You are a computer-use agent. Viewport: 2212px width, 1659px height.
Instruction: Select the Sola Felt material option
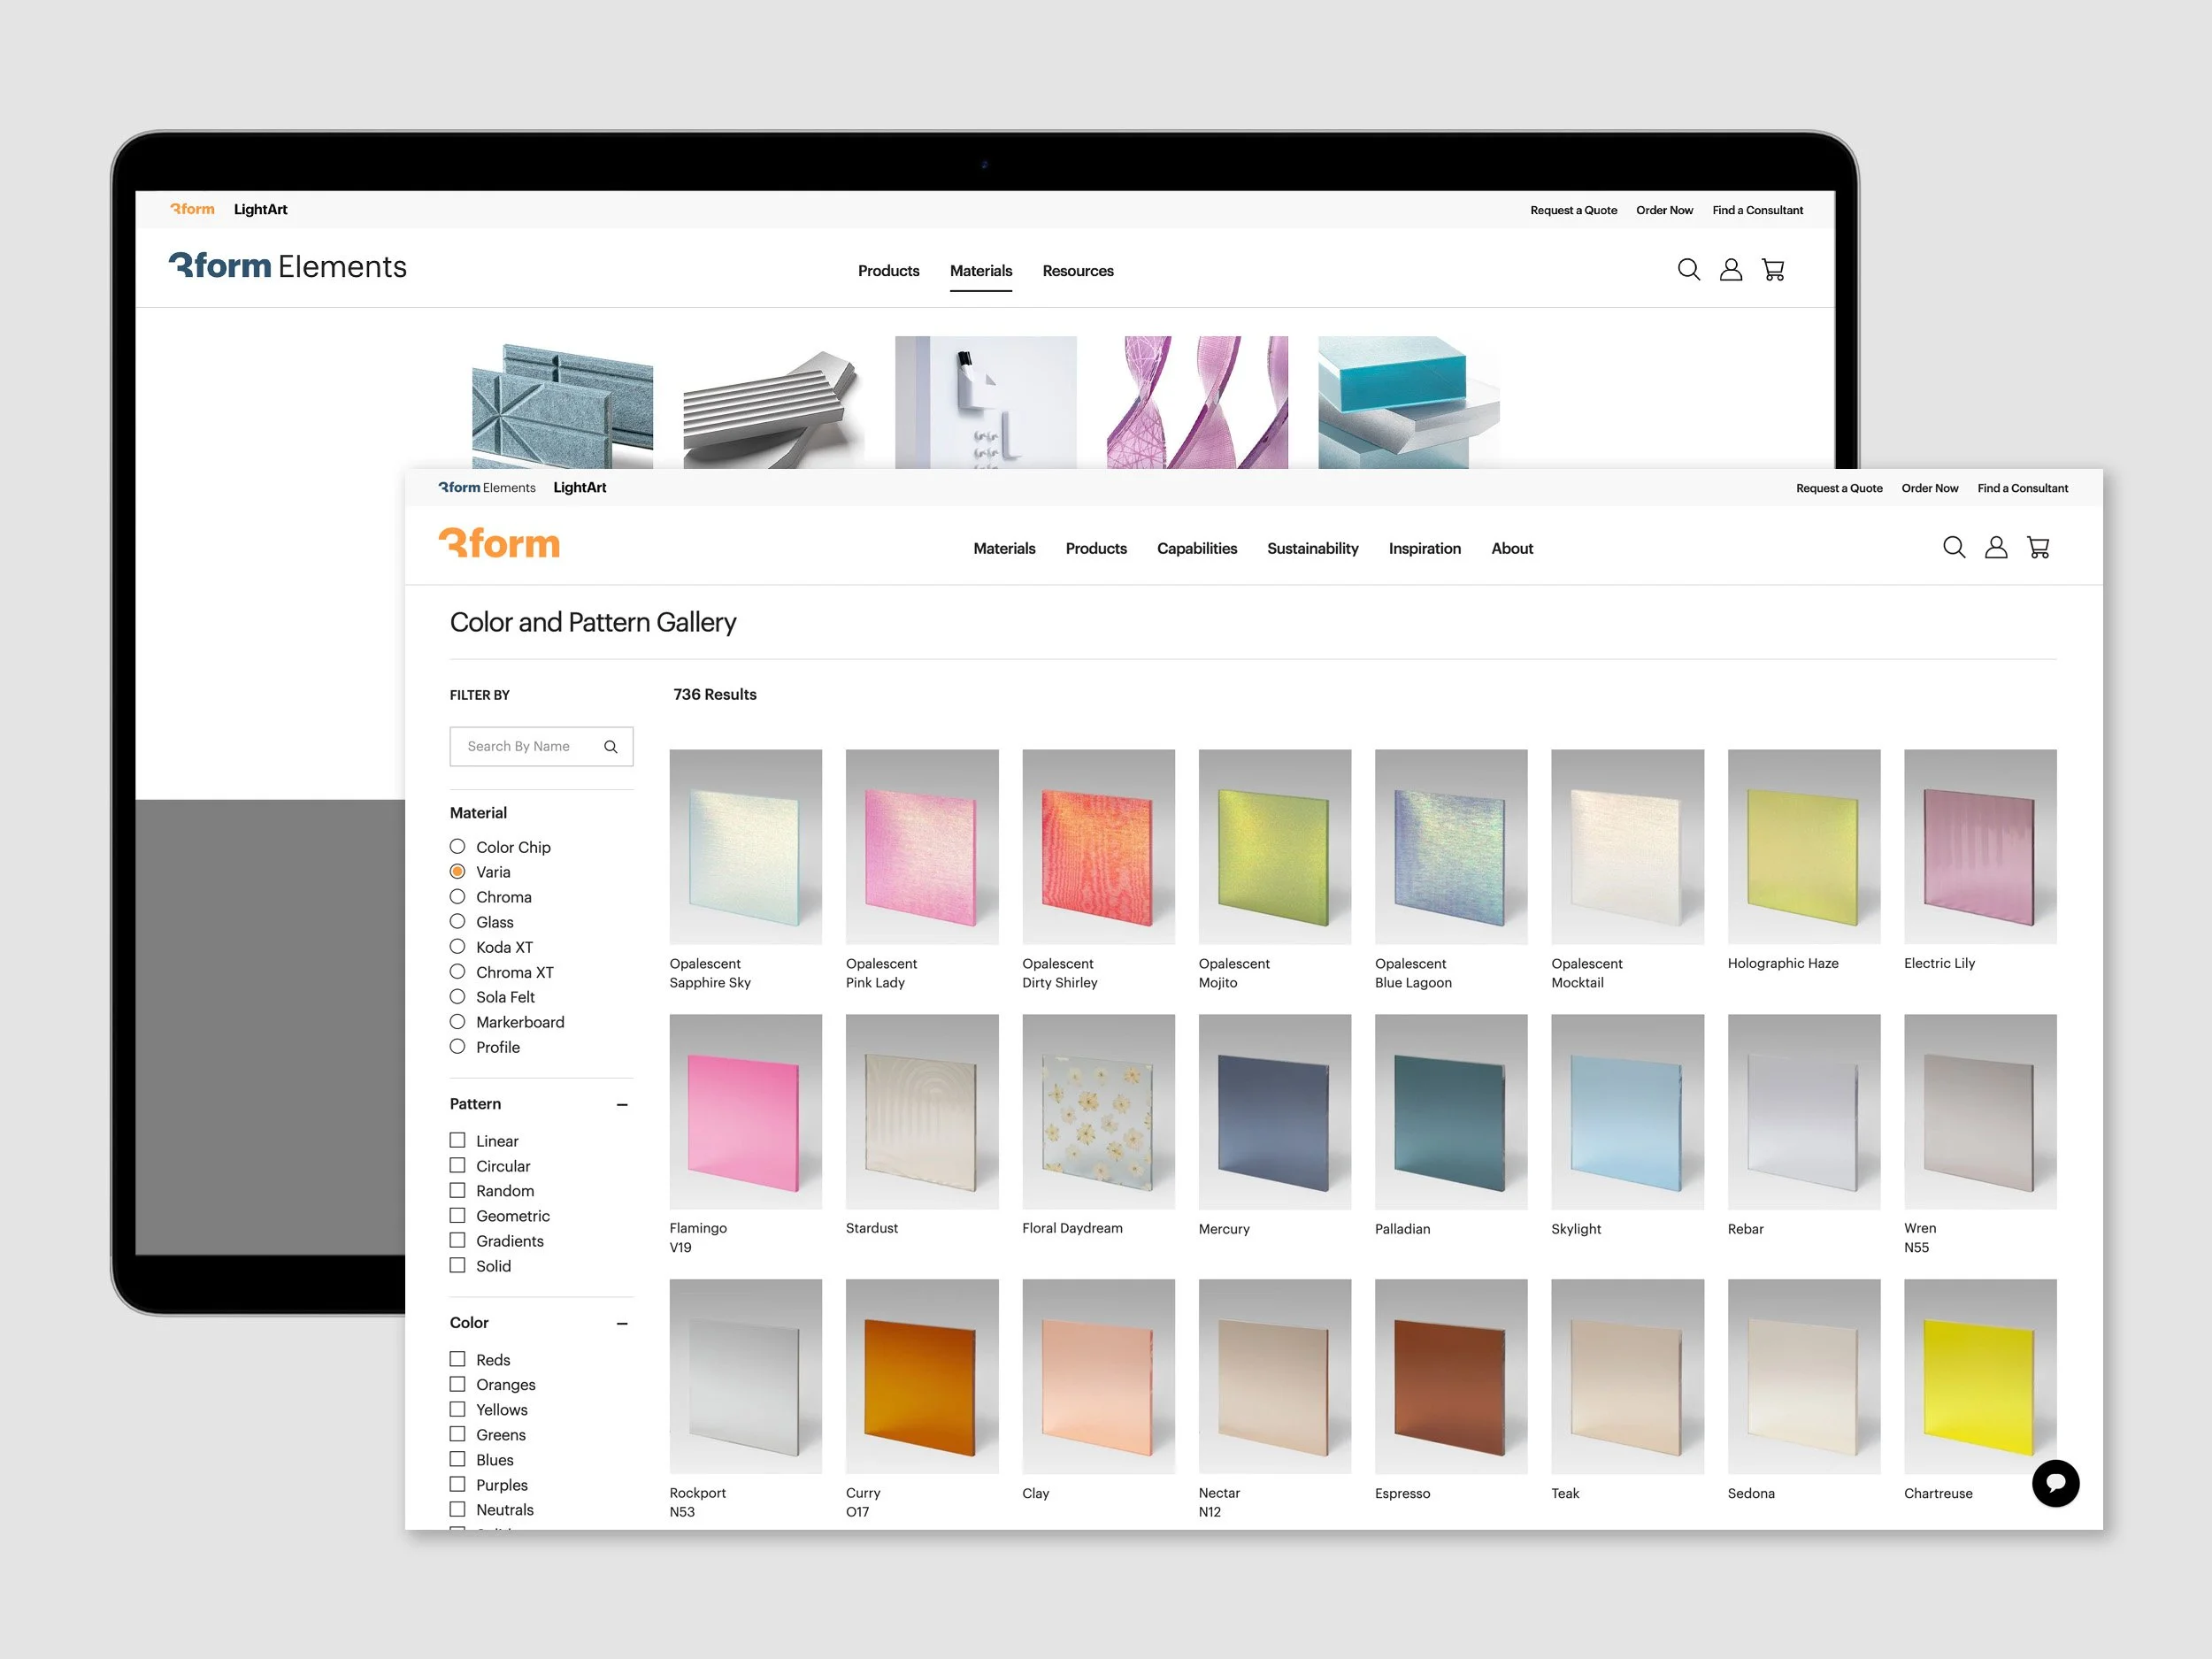457,997
